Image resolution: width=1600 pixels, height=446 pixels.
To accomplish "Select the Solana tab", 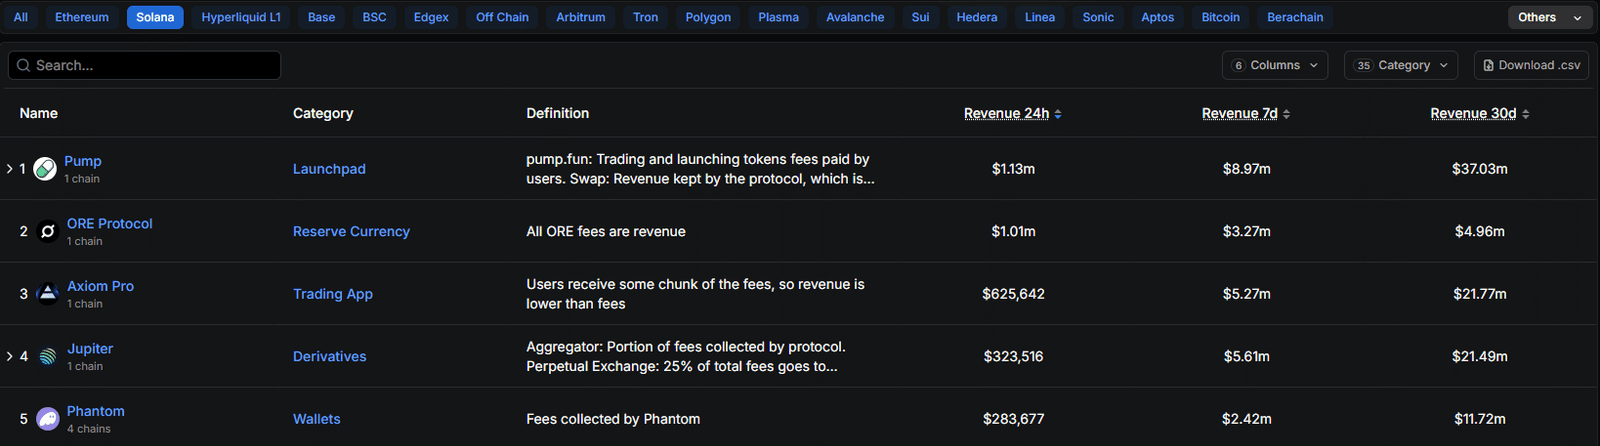I will [x=155, y=17].
